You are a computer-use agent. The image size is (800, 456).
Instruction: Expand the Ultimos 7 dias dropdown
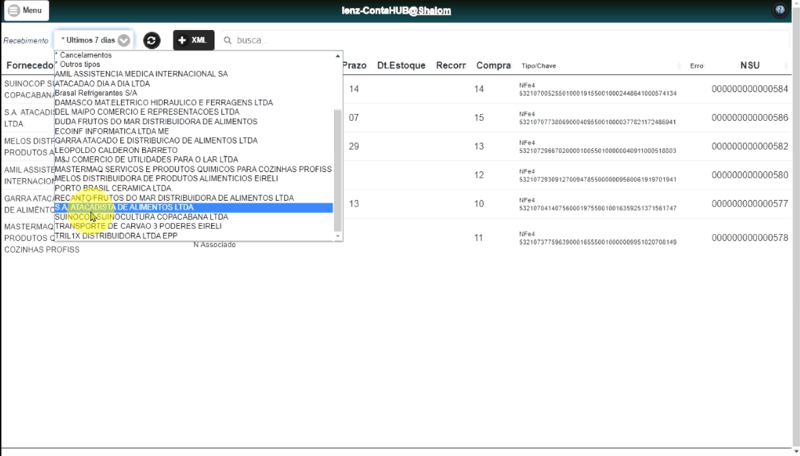94,40
